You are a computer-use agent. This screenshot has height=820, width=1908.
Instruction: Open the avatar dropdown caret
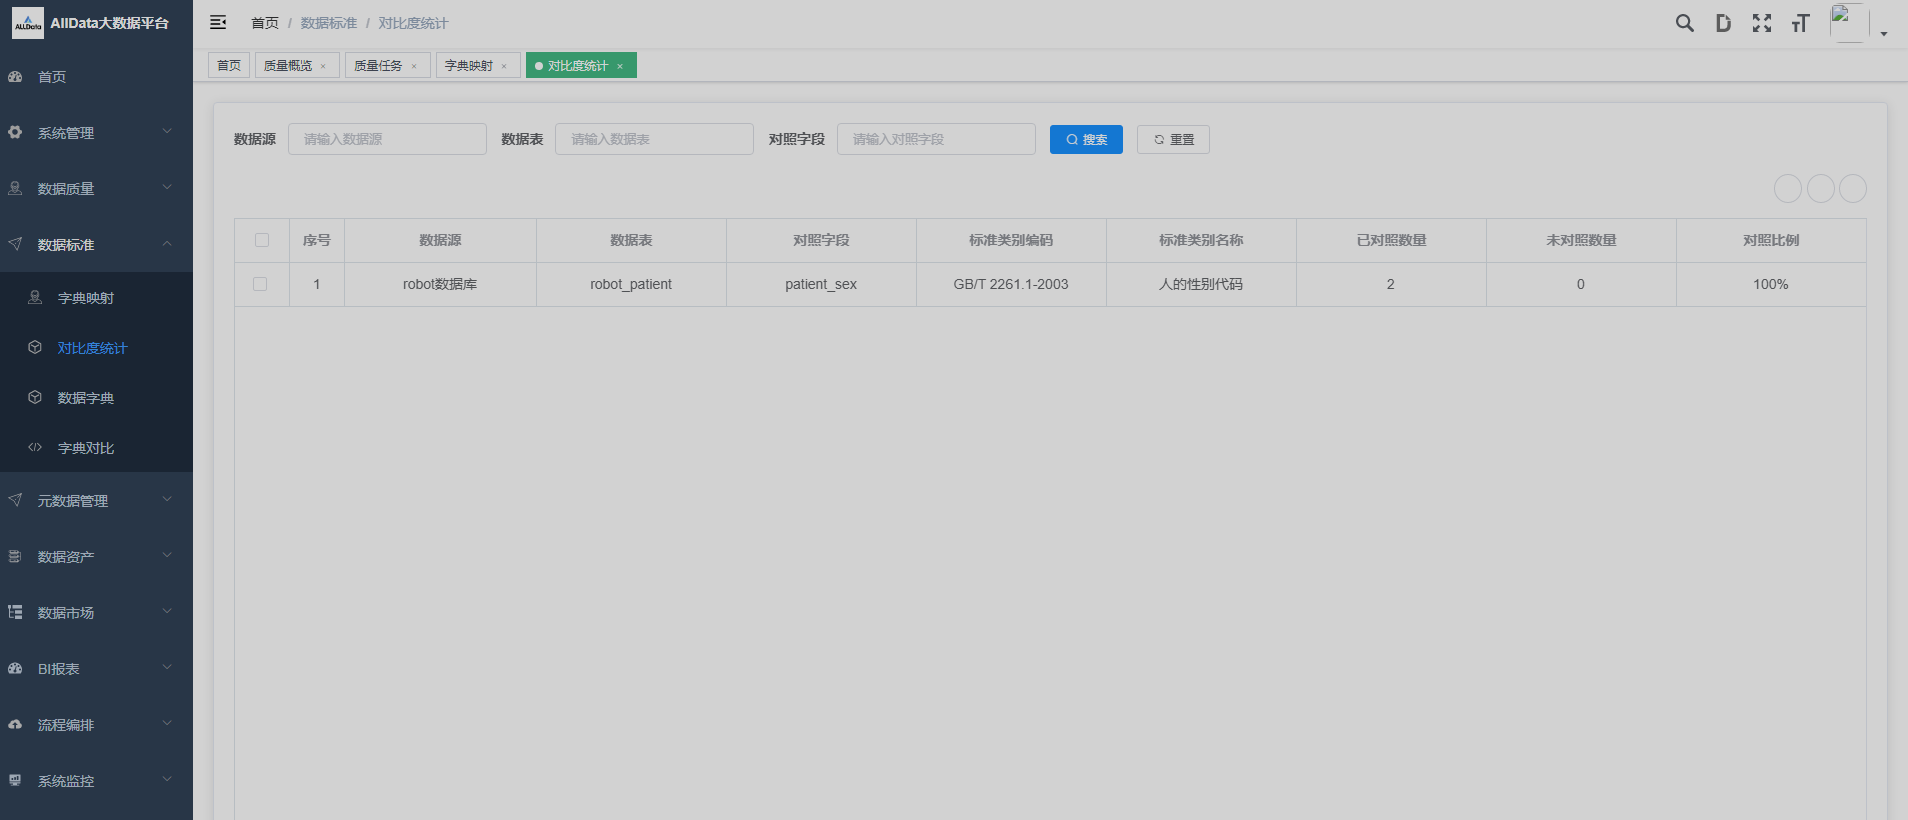tap(1884, 34)
